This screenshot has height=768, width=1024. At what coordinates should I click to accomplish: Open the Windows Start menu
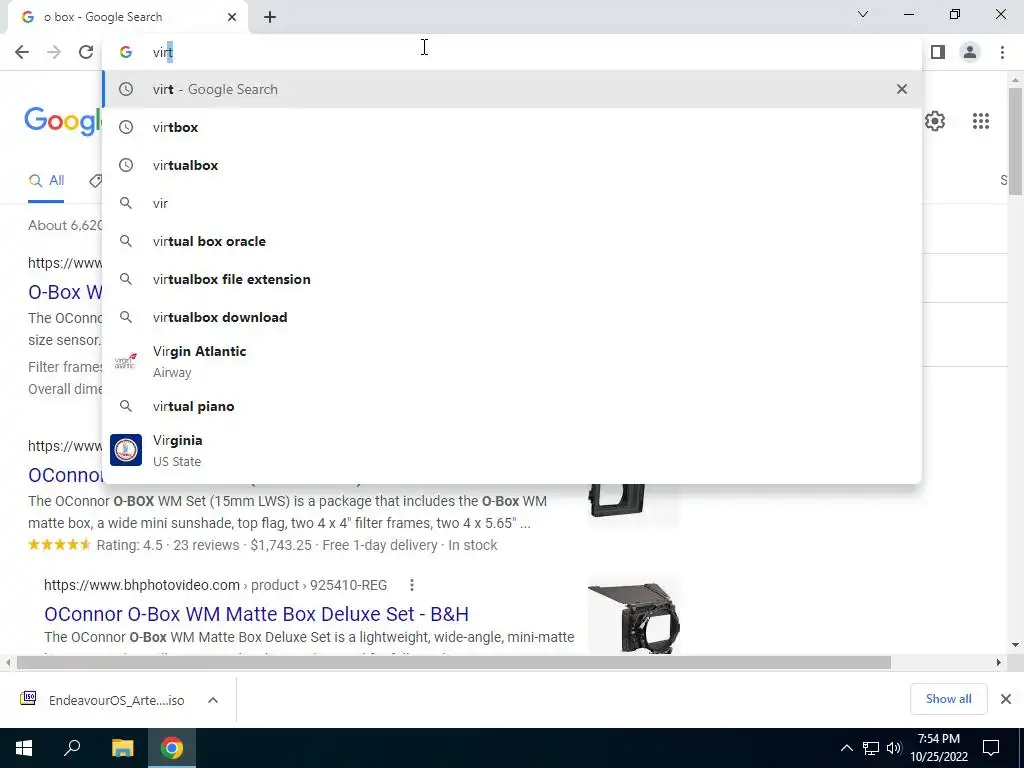(24, 748)
